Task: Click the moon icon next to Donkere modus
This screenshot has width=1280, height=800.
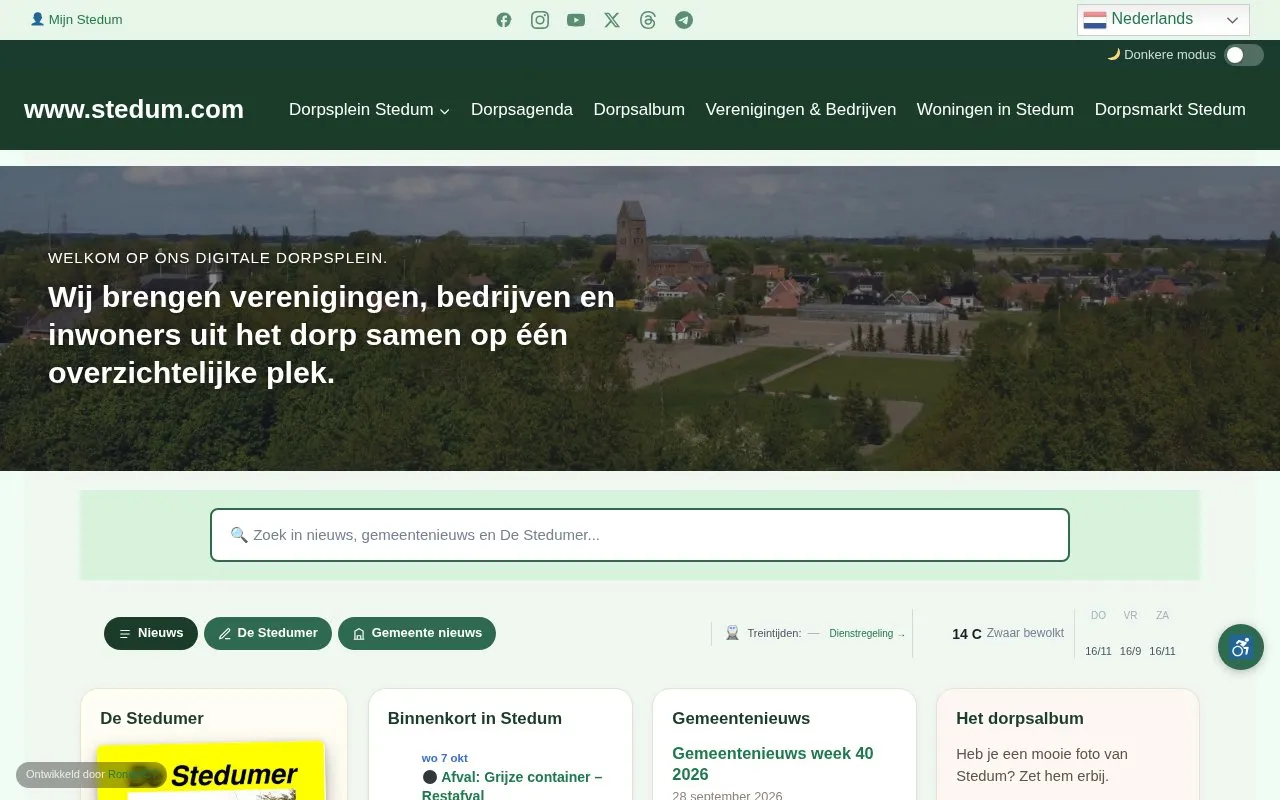Action: [x=1113, y=54]
